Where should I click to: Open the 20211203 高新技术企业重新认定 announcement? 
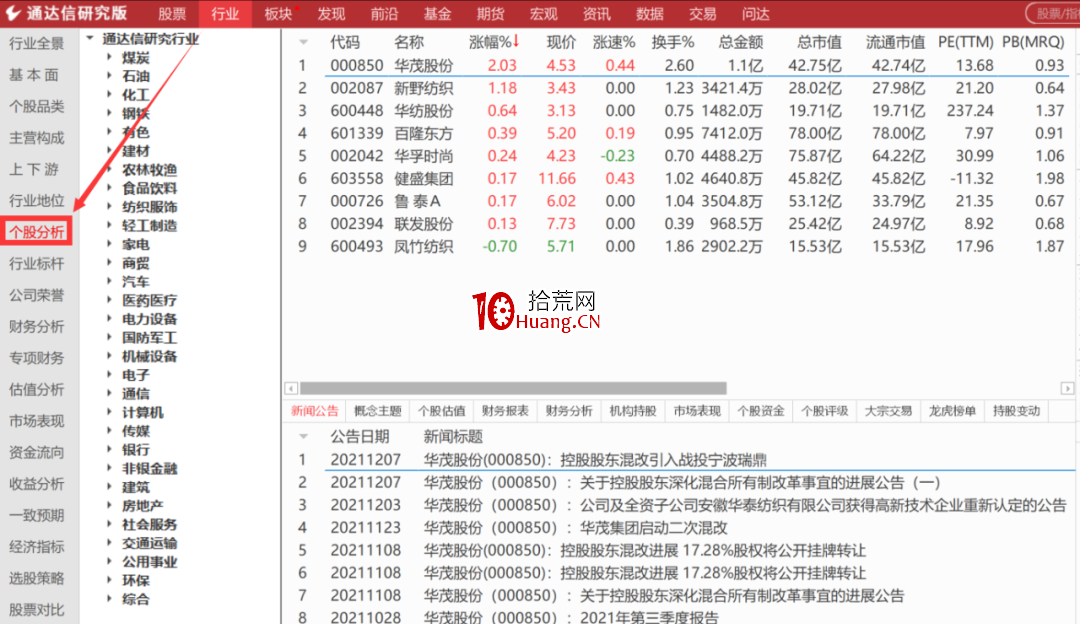point(745,506)
